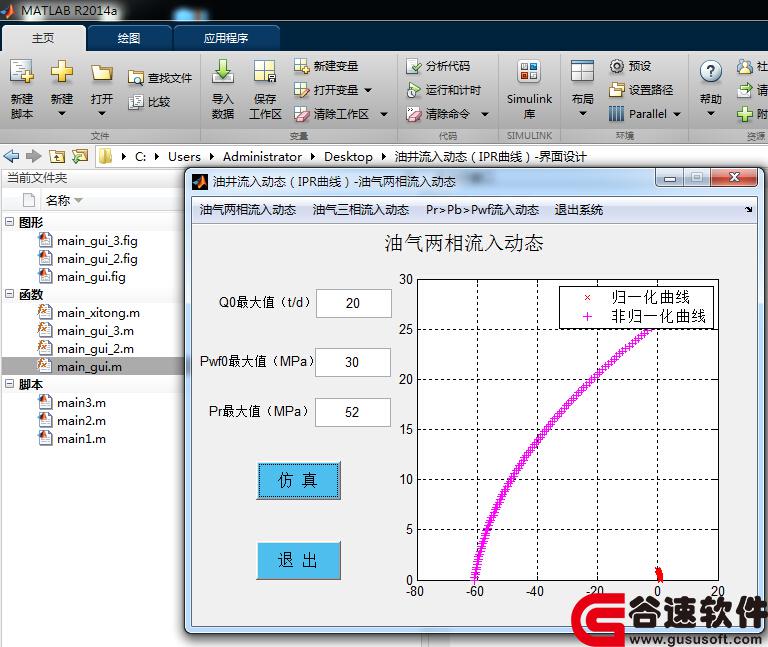Click the 退出 button
This screenshot has width=768, height=647.
pyautogui.click(x=298, y=560)
